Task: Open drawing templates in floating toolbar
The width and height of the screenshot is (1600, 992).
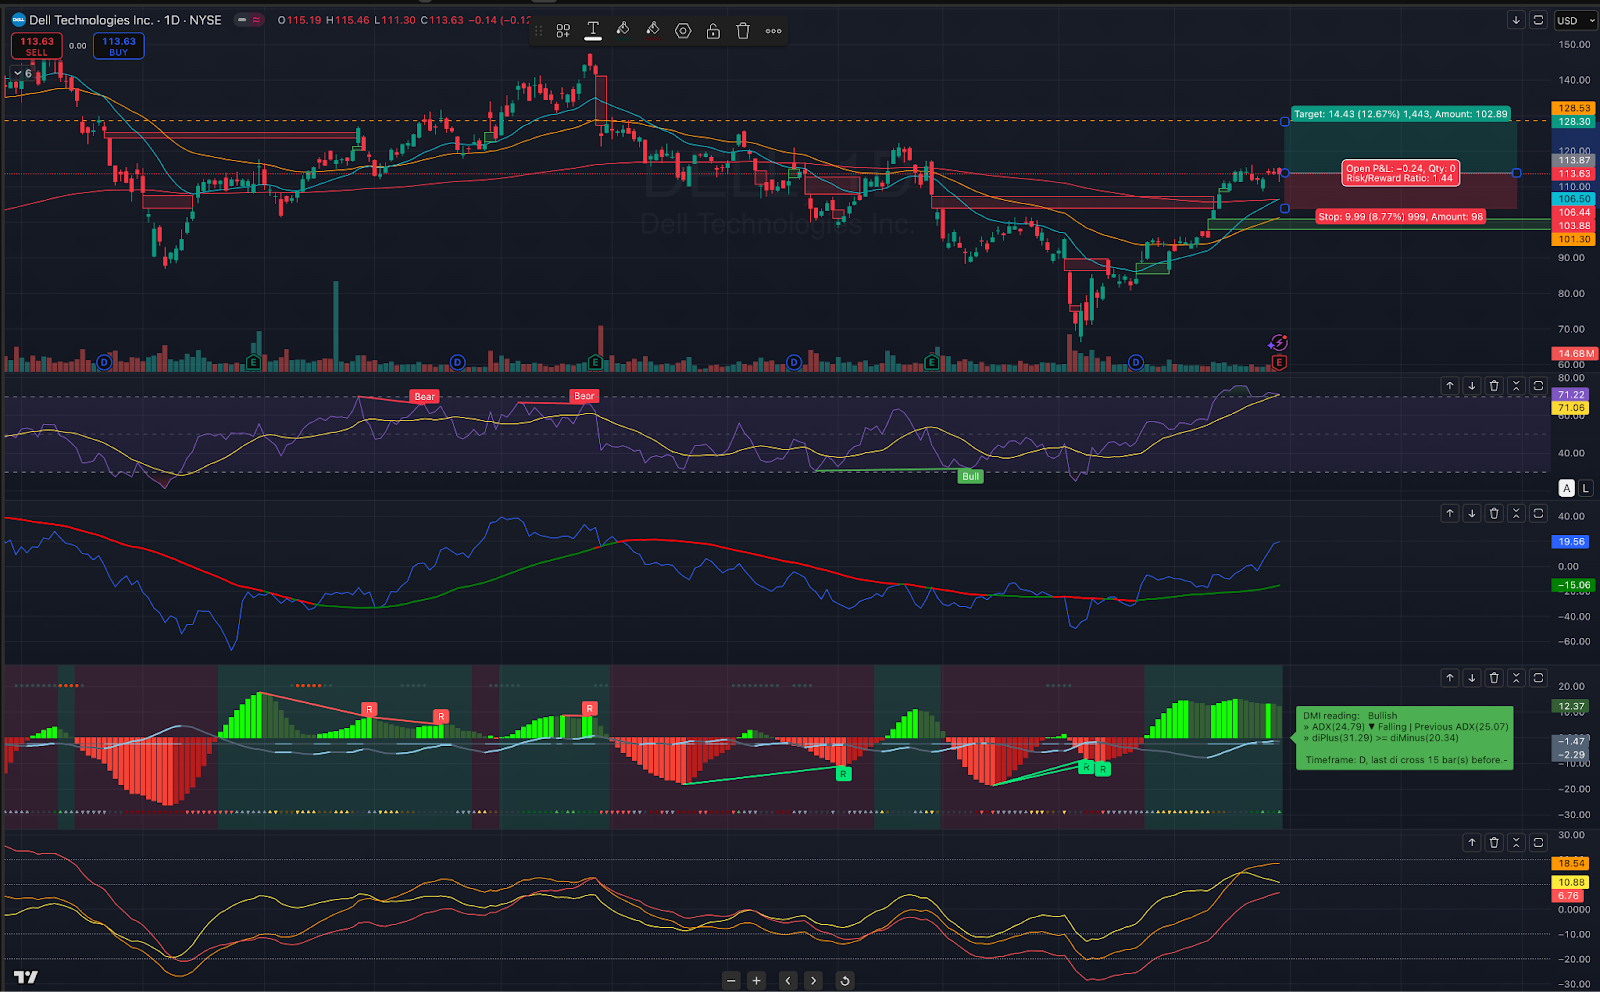Action: tap(563, 31)
